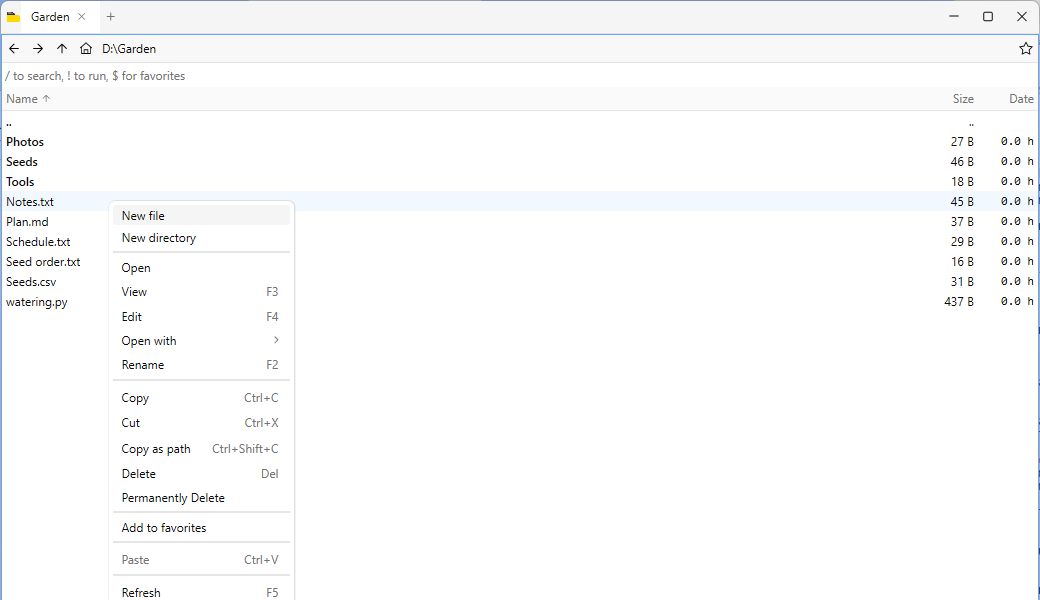Choose Add to favorites menu entry

click(x=202, y=528)
